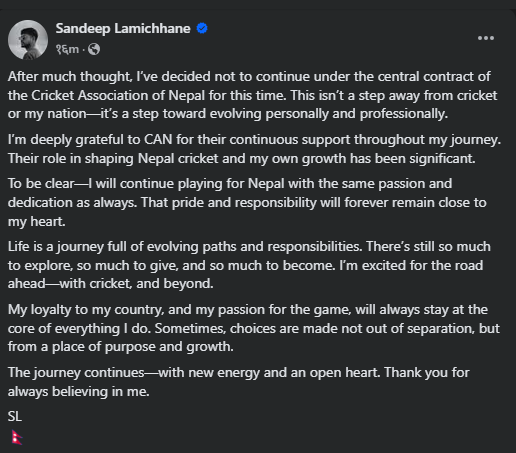The height and width of the screenshot is (453, 516).
Task: Click the paragraph starting 'I'm deeply grateful'
Action: [x=254, y=149]
